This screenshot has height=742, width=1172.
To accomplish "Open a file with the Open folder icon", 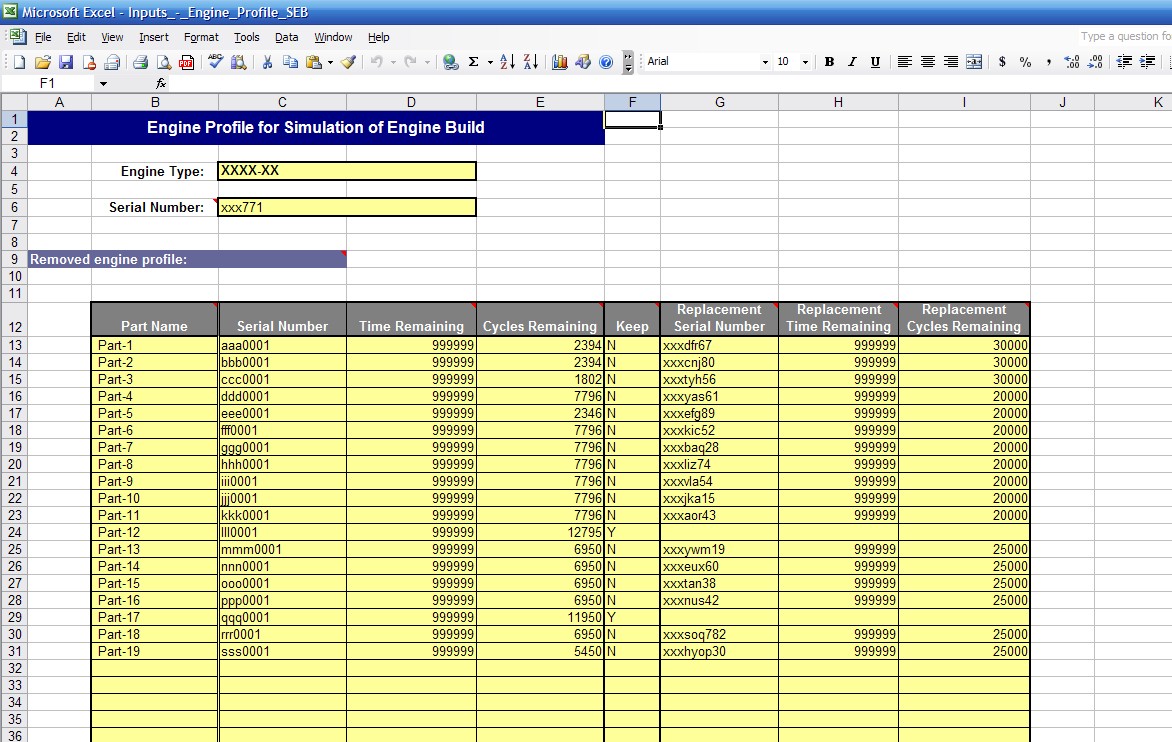I will pyautogui.click(x=43, y=62).
